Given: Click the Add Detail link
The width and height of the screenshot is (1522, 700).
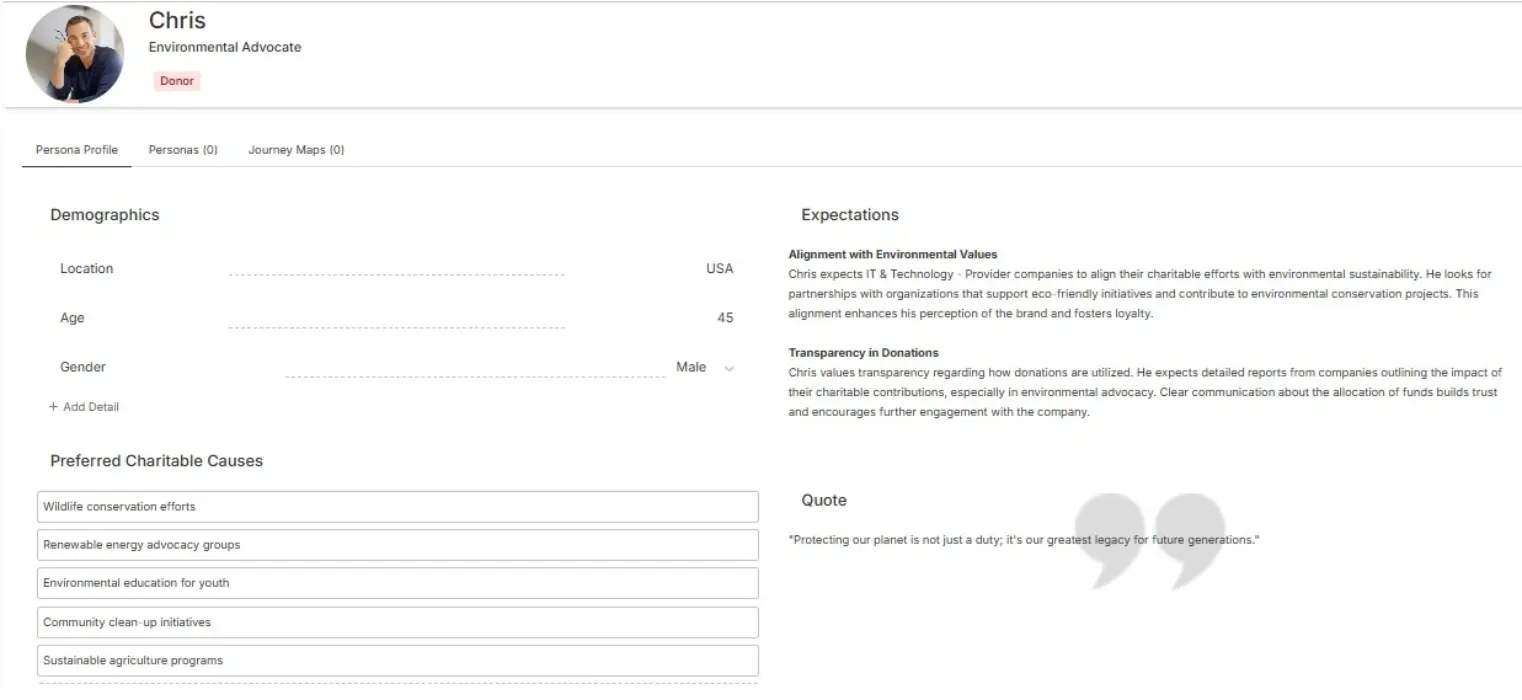Looking at the screenshot, I should coord(89,406).
